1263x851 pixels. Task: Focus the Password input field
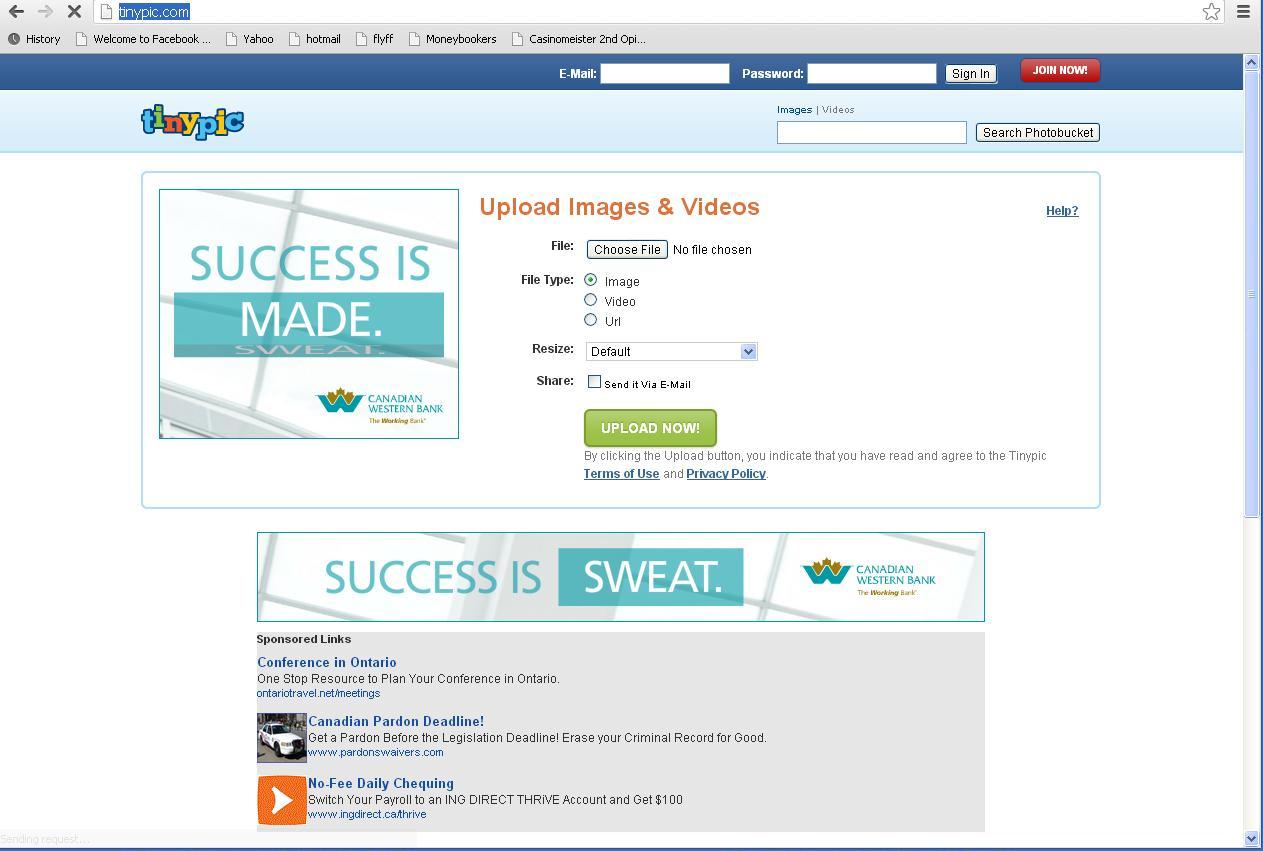[872, 73]
